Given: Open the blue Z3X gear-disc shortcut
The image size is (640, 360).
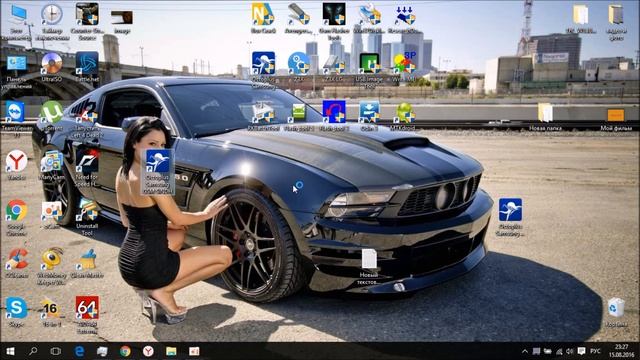Looking at the screenshot, I should click(299, 63).
